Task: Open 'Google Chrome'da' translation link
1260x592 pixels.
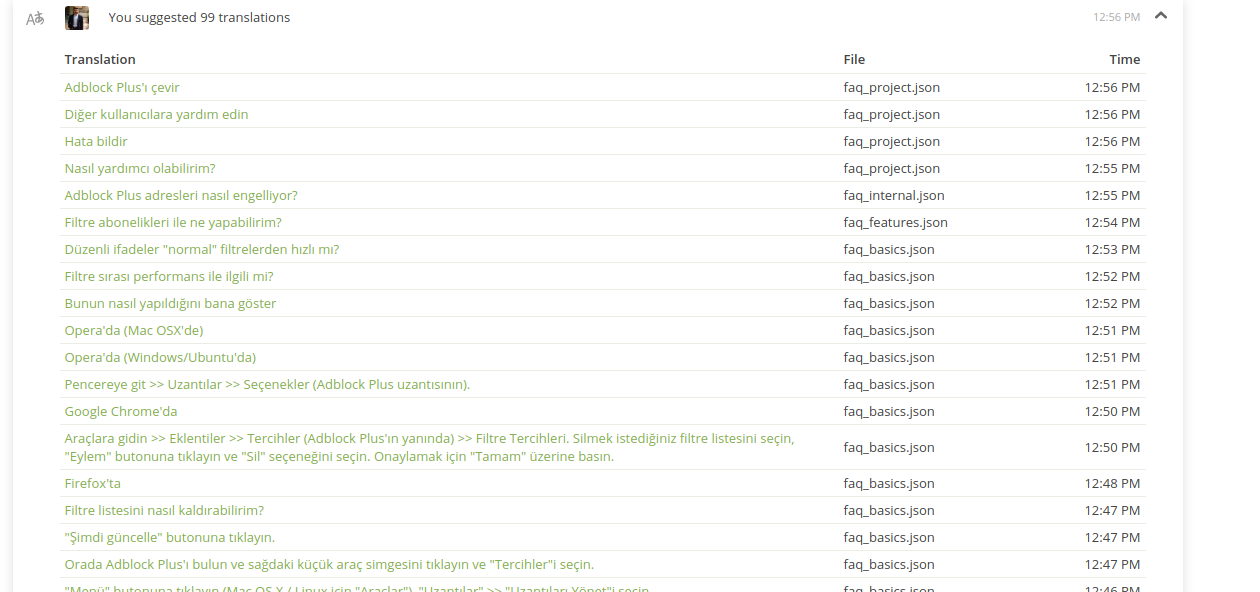Action: 121,411
